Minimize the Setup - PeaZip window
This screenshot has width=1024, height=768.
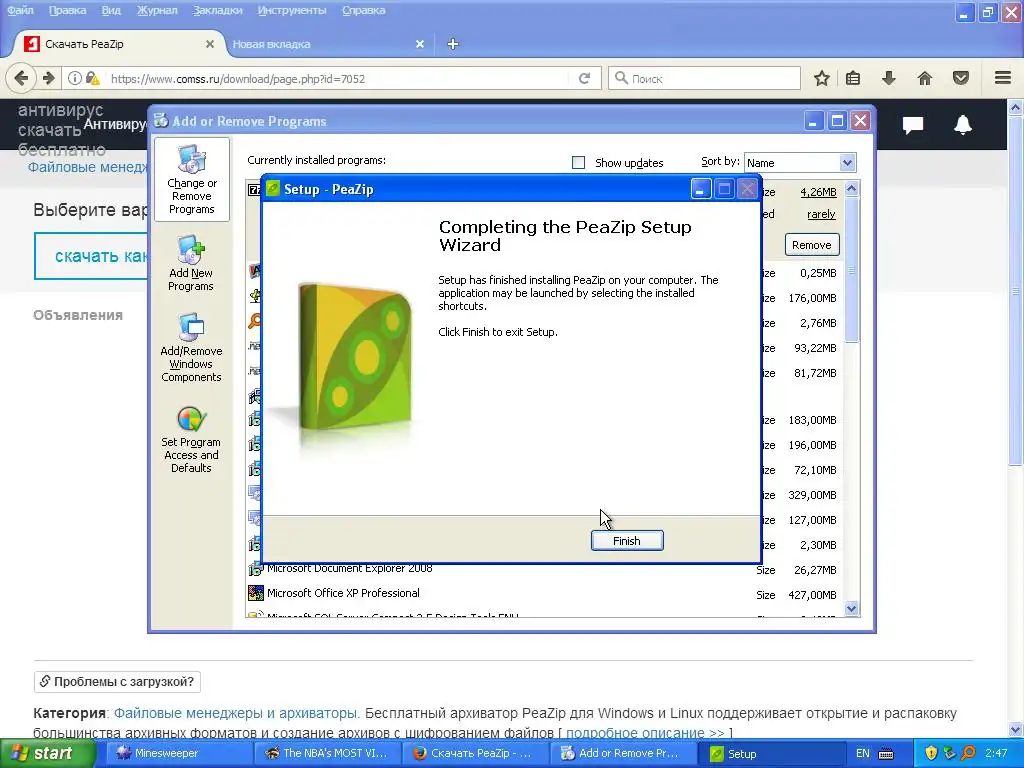pyautogui.click(x=700, y=189)
